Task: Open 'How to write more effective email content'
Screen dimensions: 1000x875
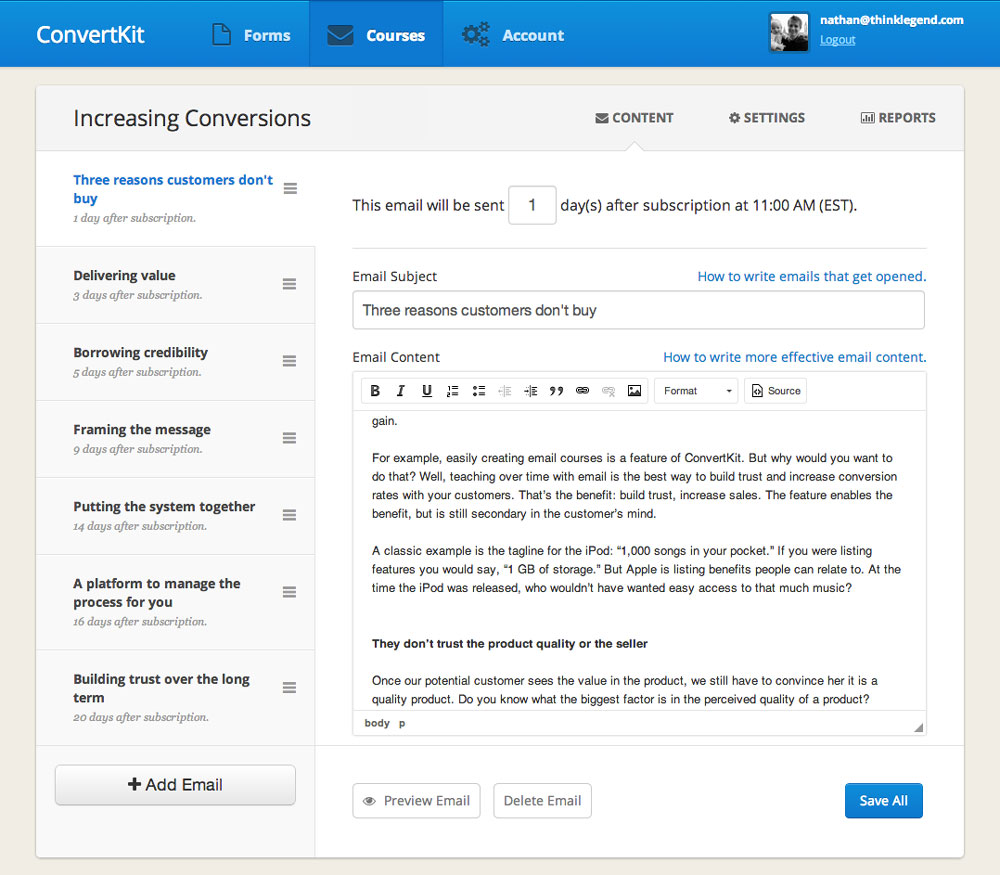Action: (795, 357)
